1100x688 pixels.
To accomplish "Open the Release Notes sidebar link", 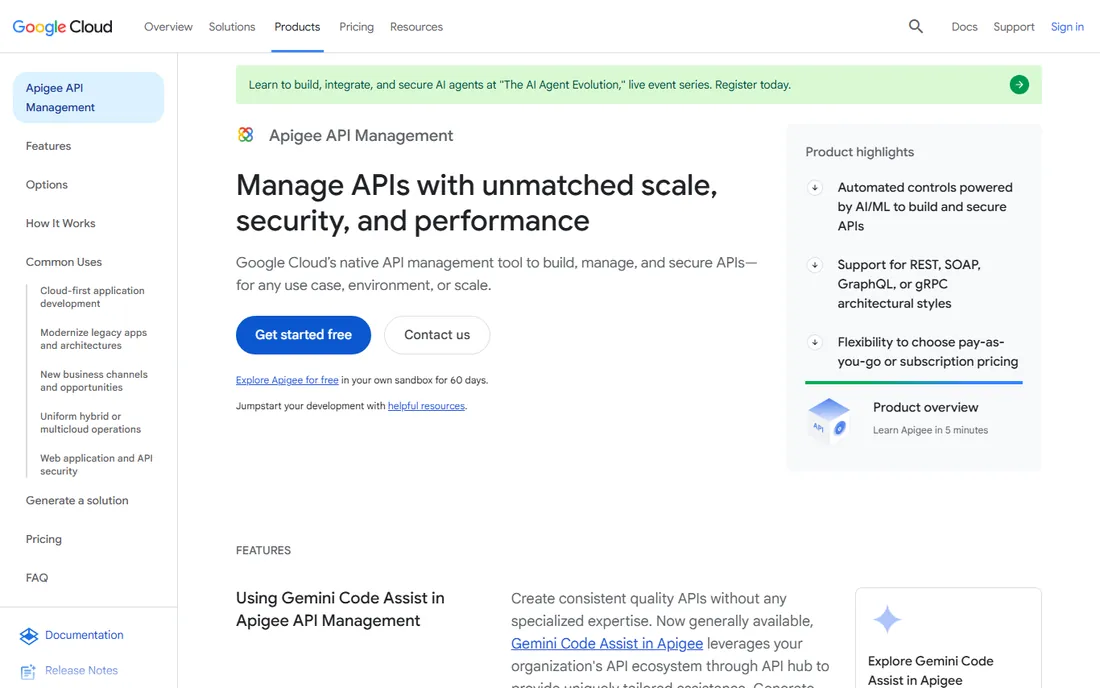I will pyautogui.click(x=81, y=670).
